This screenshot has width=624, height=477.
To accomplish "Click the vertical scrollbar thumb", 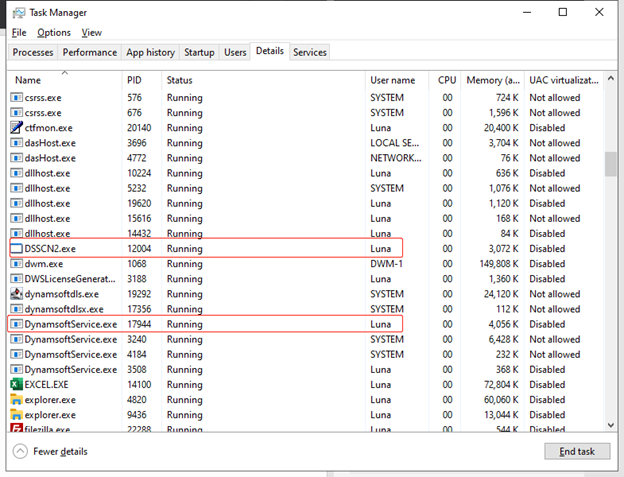I will [x=612, y=163].
